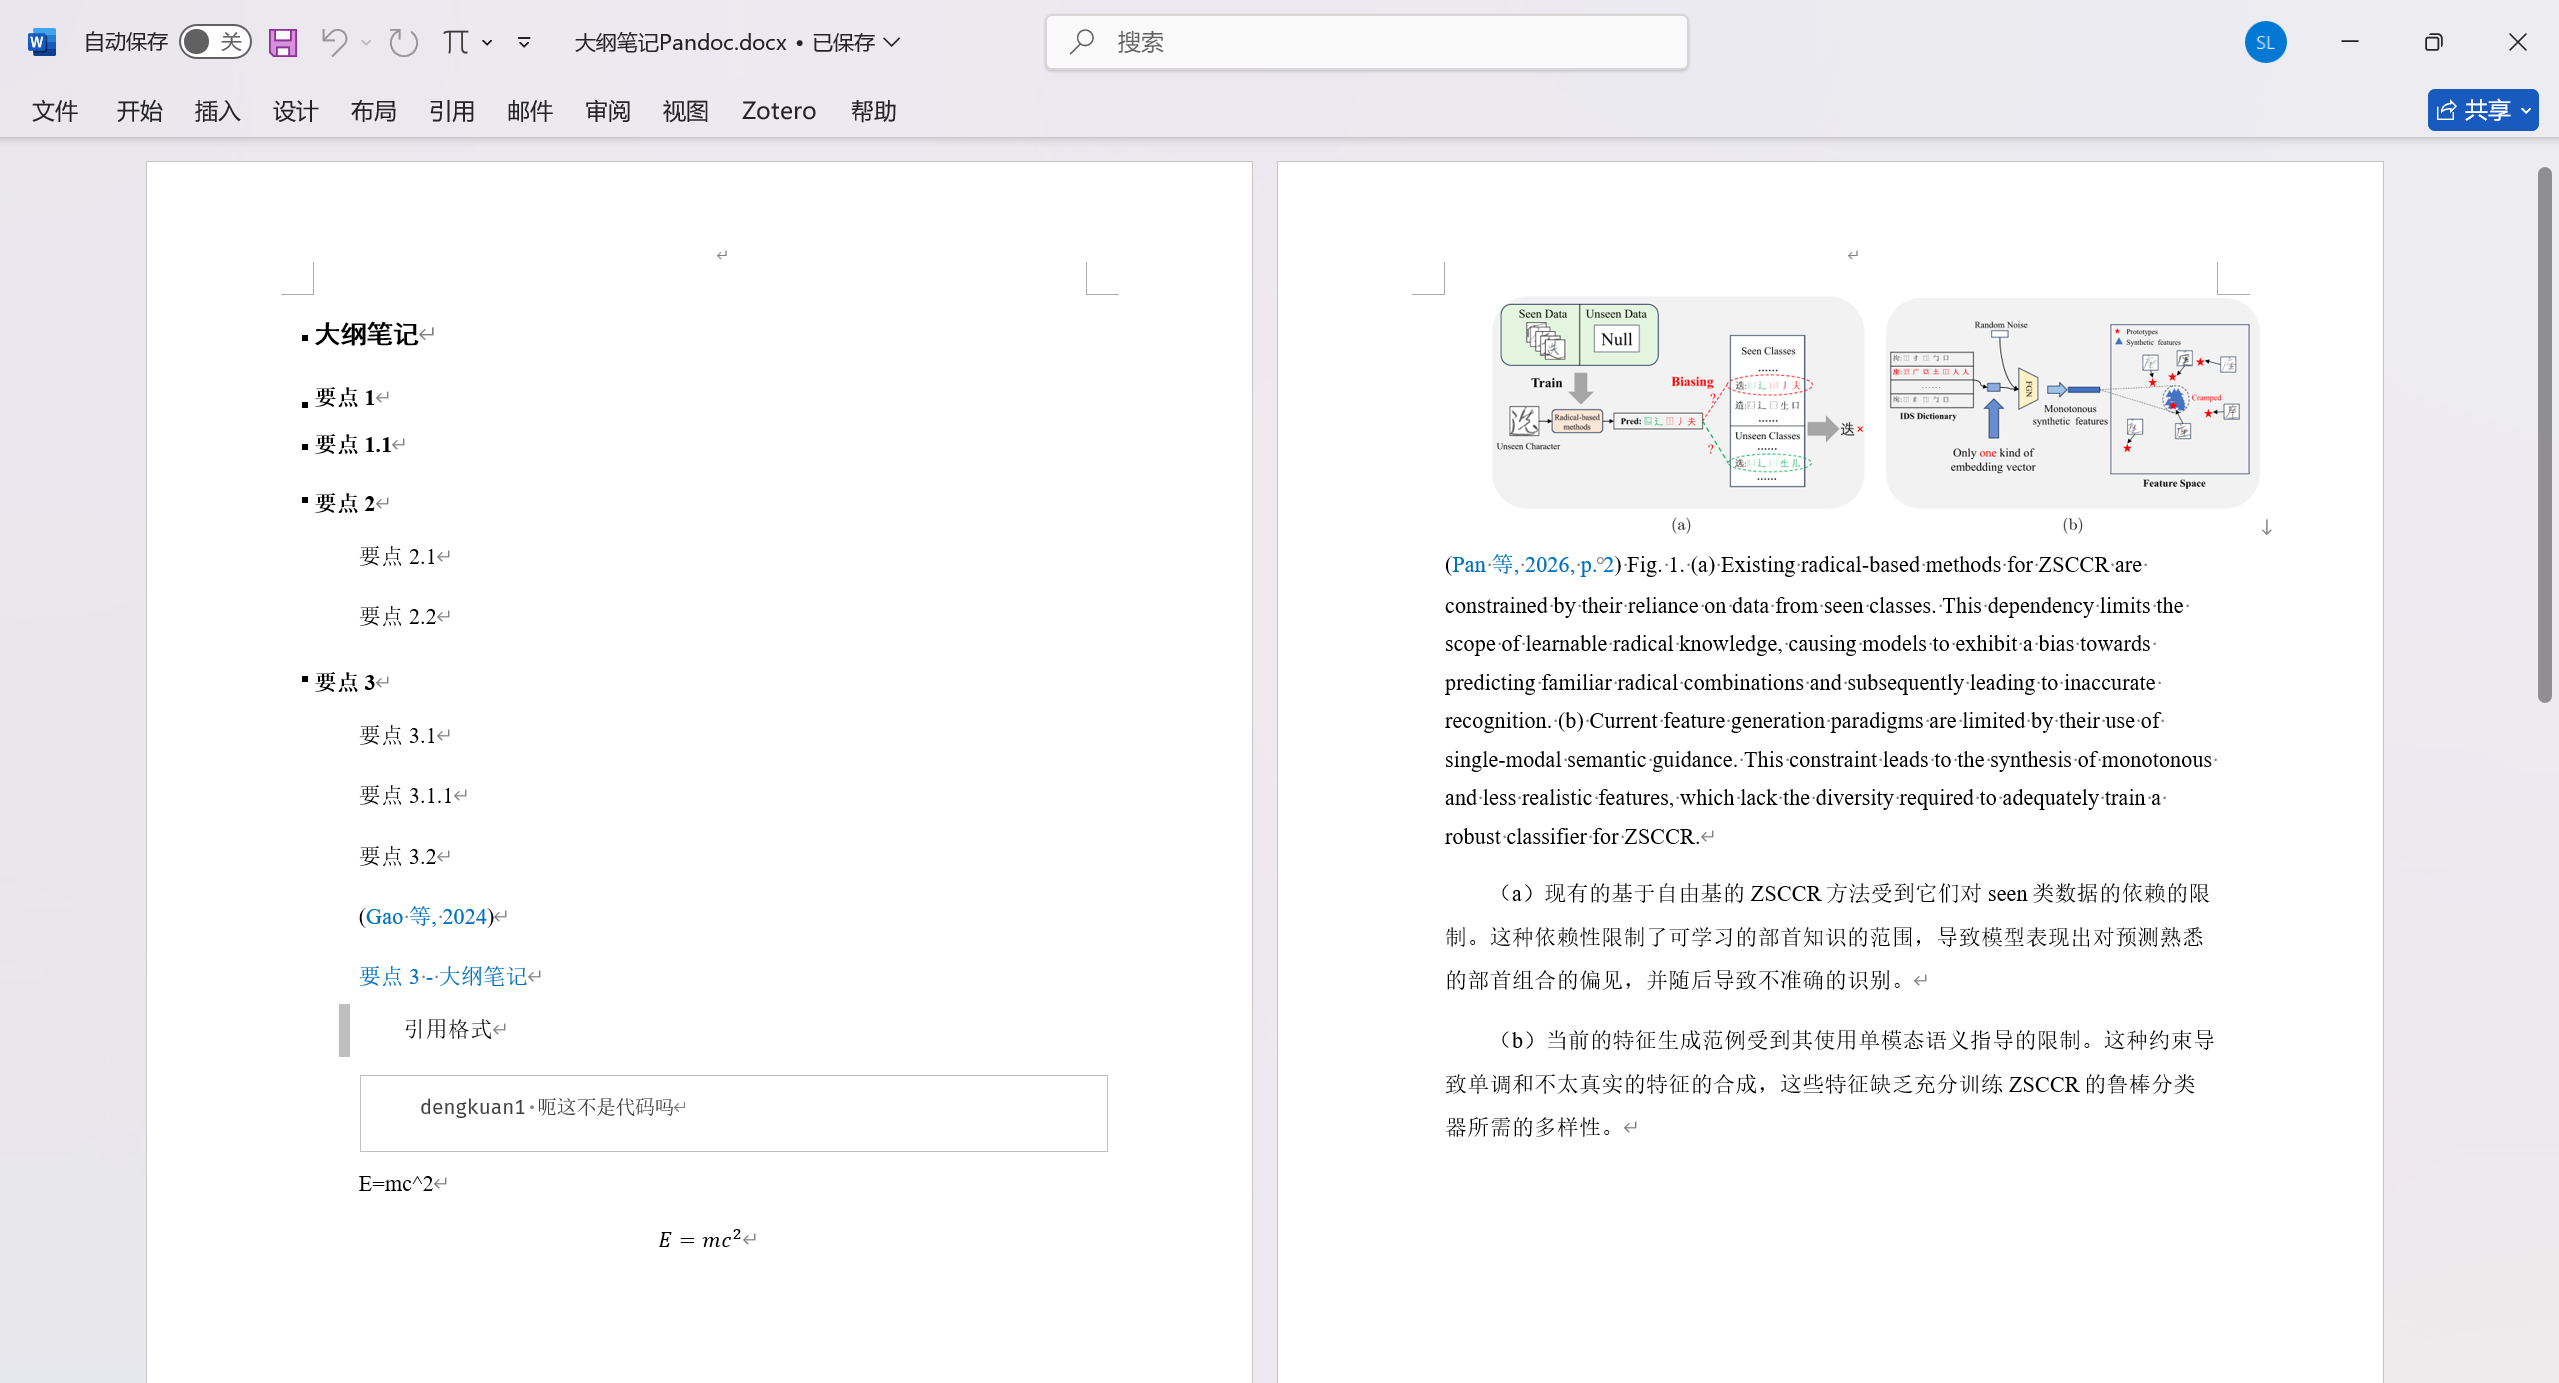Click the SL account avatar
The image size is (2559, 1383).
[2265, 42]
